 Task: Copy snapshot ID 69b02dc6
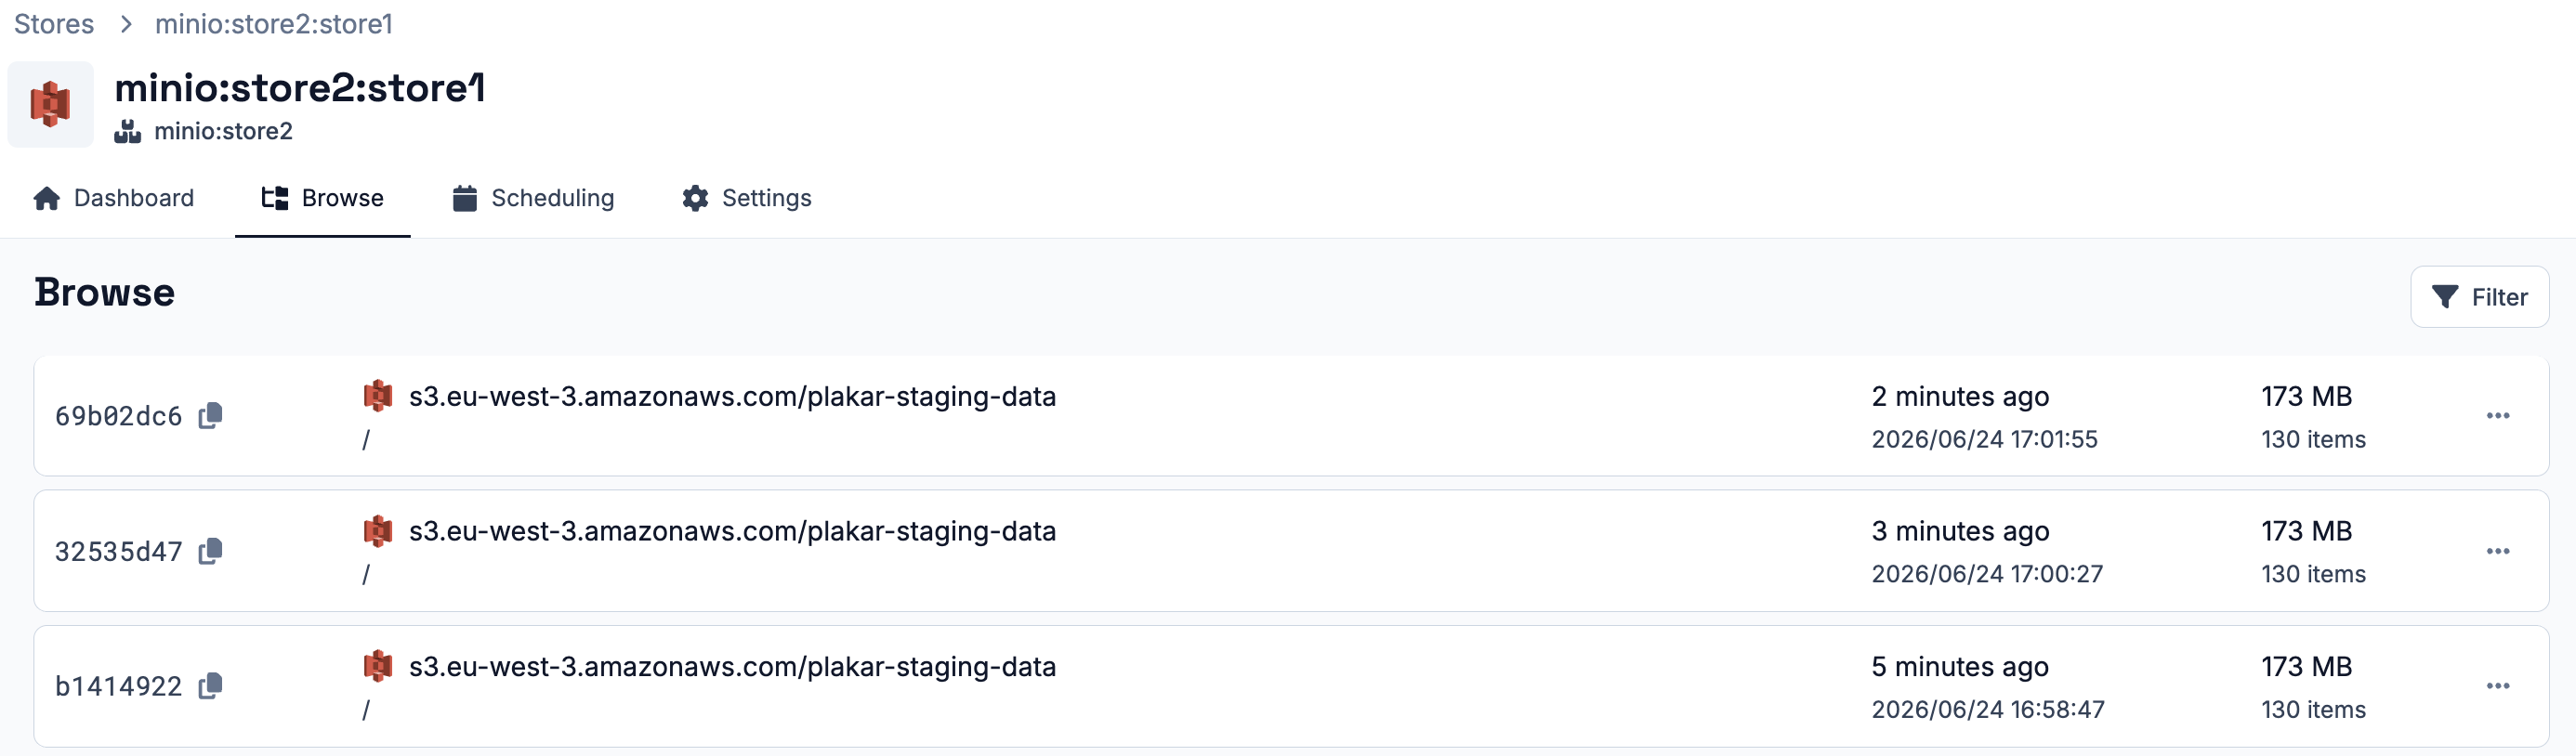pos(210,416)
